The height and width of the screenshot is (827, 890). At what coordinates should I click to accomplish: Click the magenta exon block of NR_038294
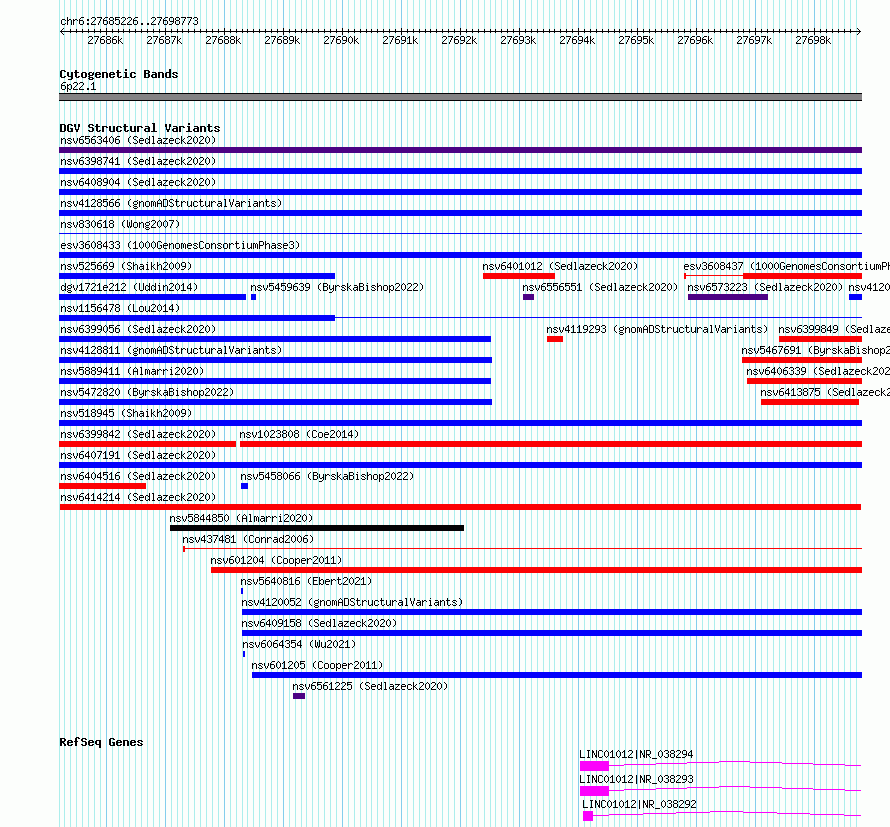tap(594, 766)
